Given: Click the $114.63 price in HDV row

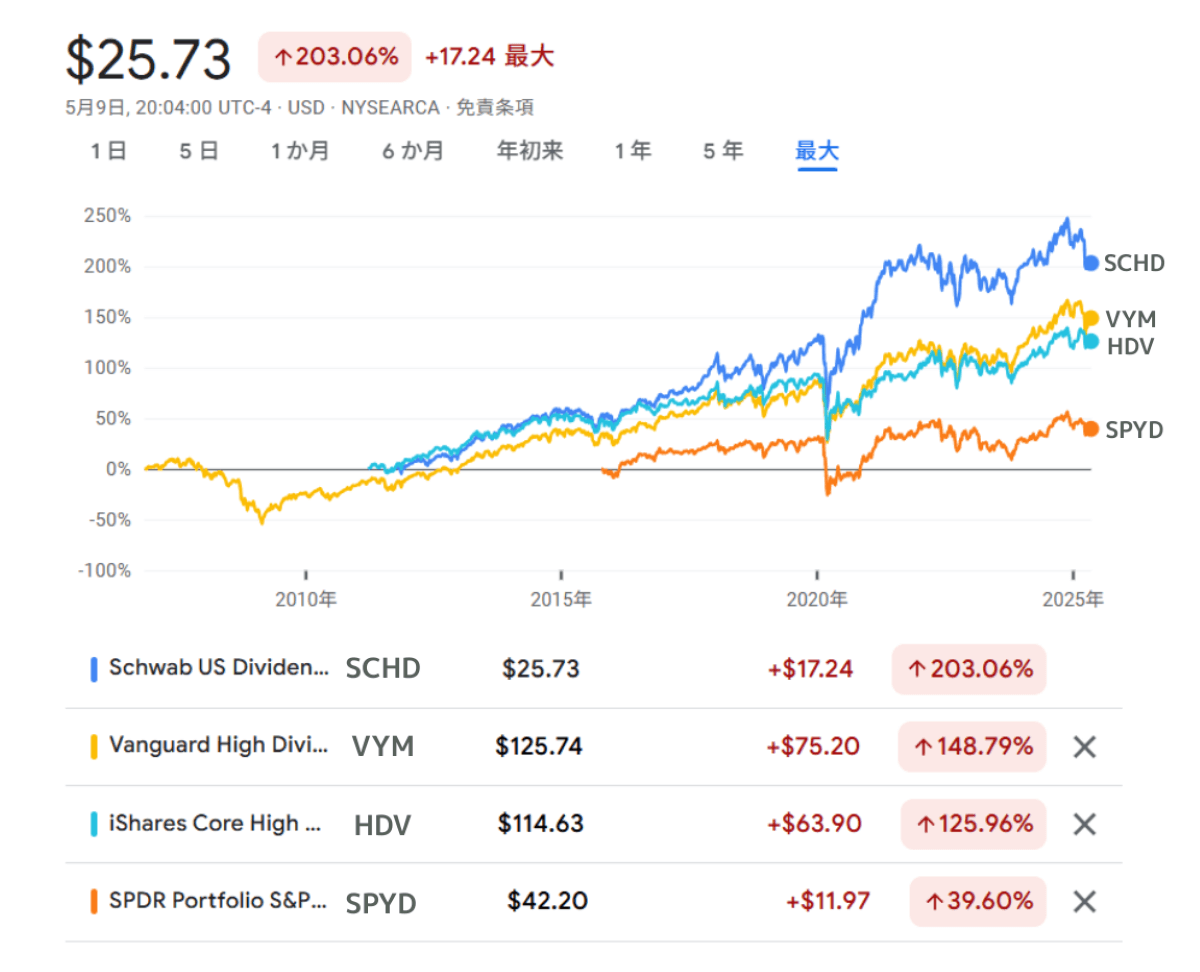Looking at the screenshot, I should [541, 824].
